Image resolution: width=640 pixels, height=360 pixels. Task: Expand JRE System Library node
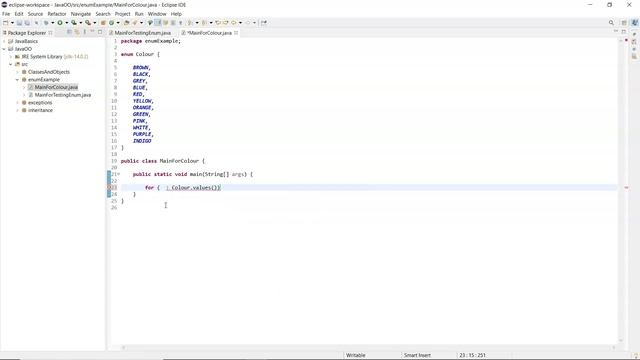coord(11,57)
